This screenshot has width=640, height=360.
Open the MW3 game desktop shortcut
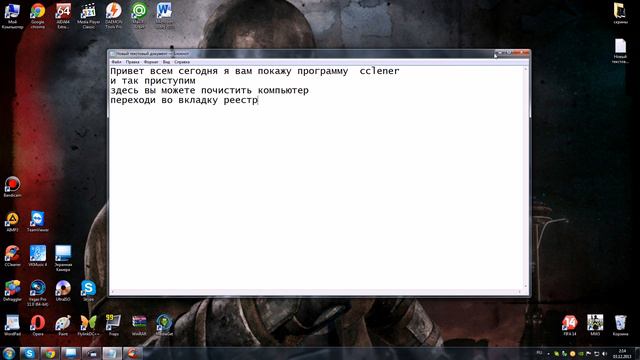(595, 325)
